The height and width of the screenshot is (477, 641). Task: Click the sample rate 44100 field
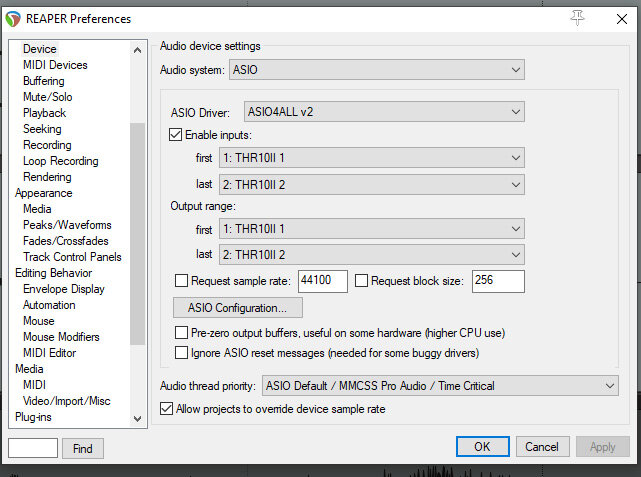tap(323, 281)
